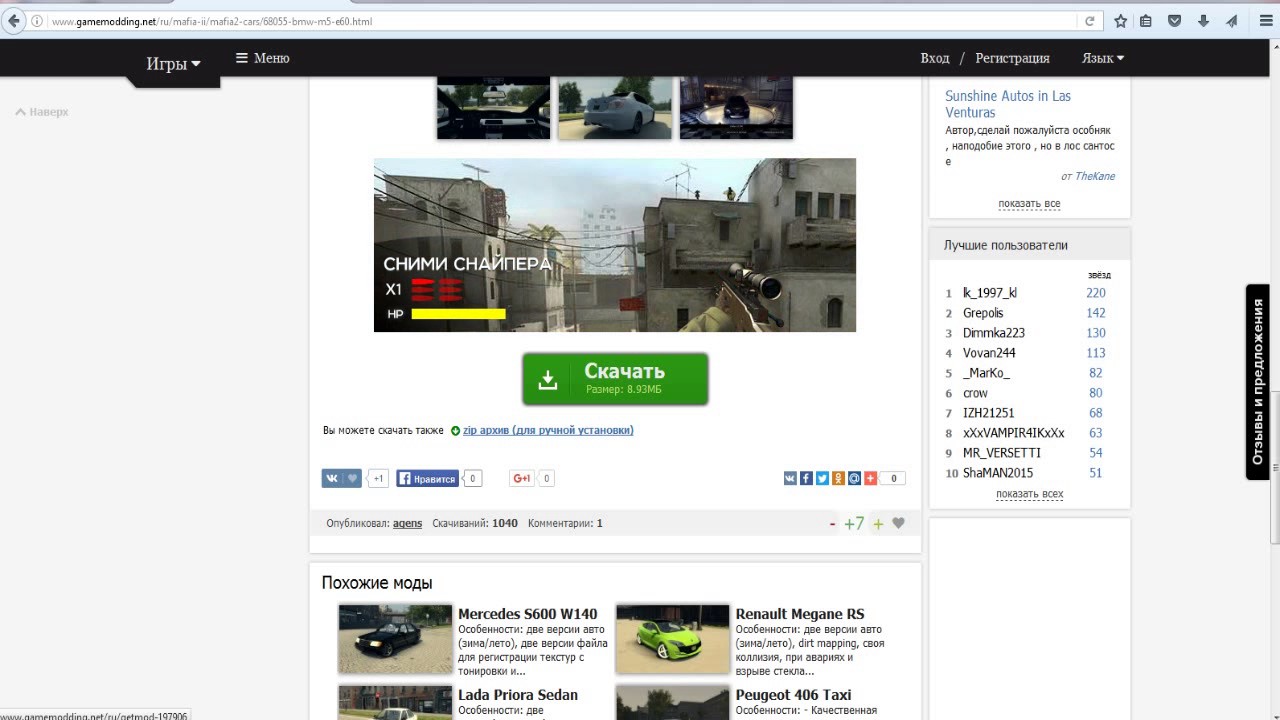
Task: Open user Grepolis profile
Action: 983,313
